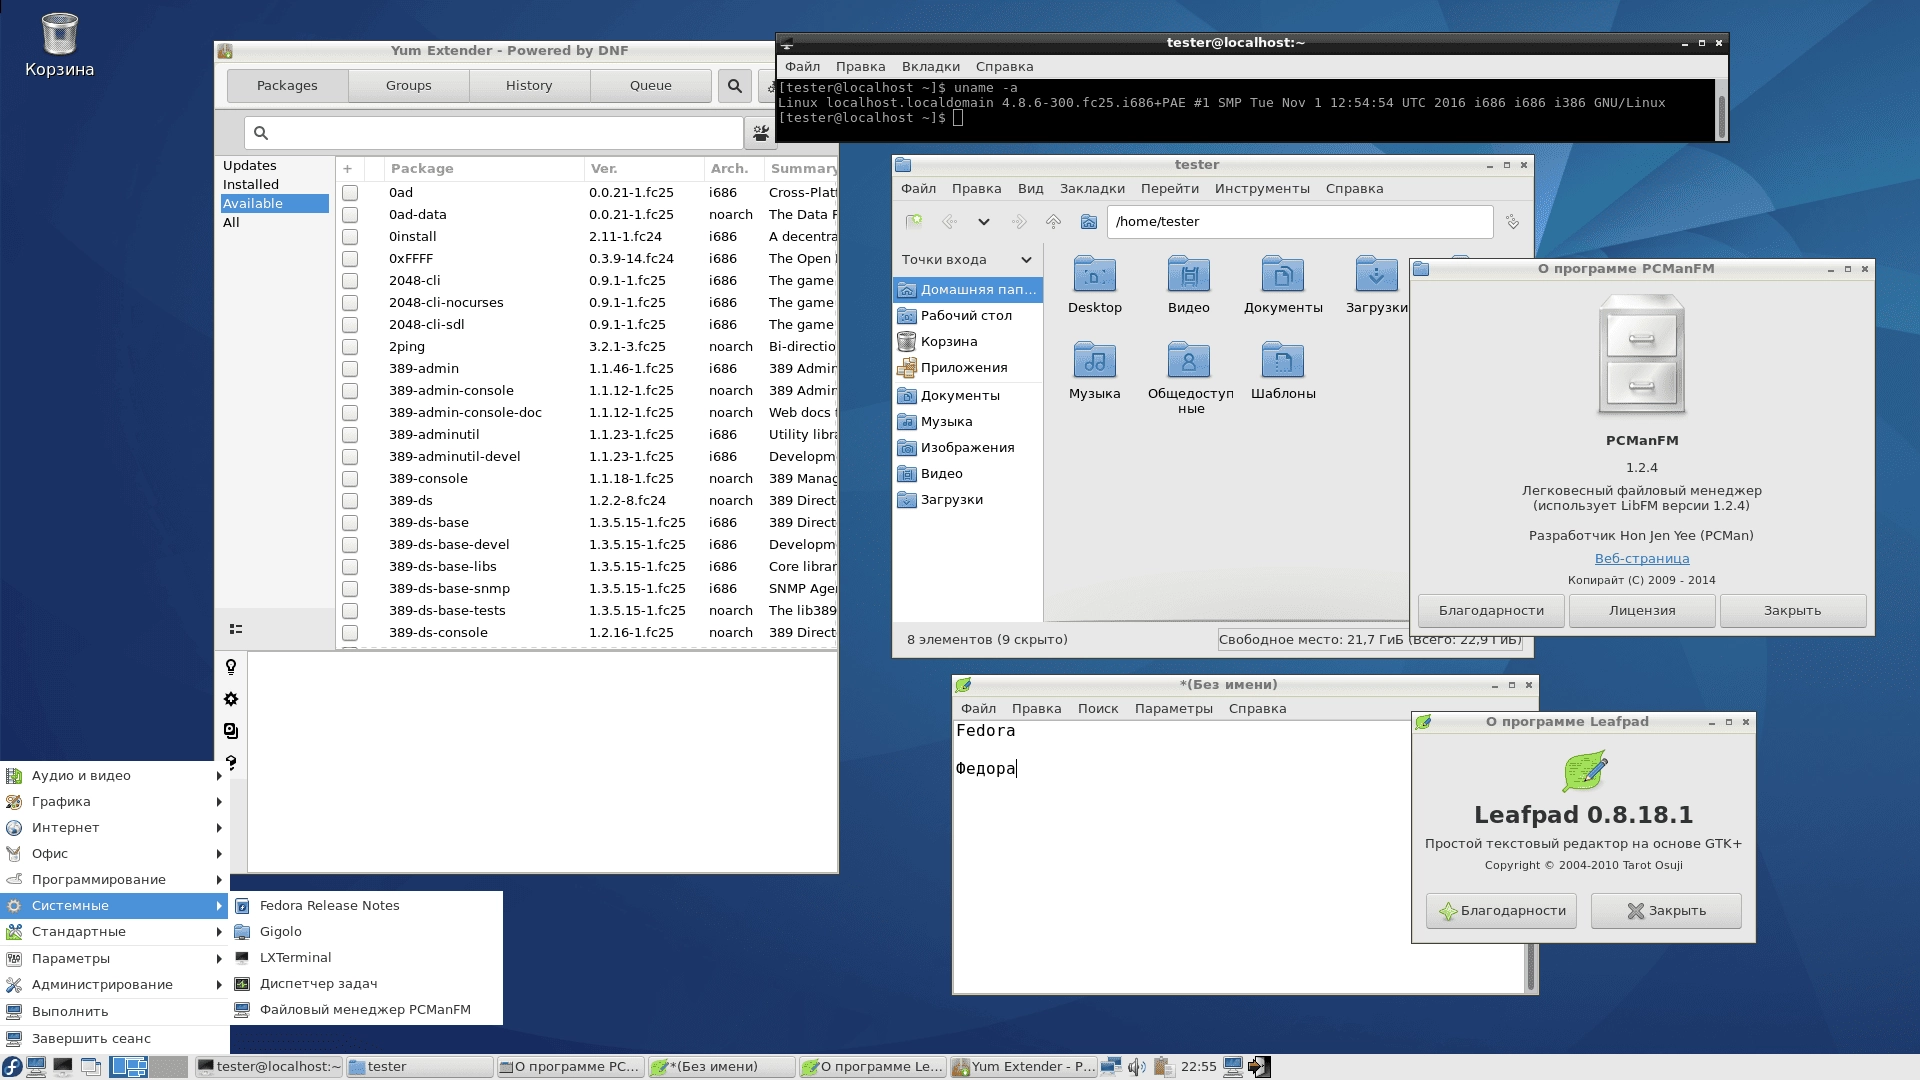Open Веб-страница link in PCManFM about
The height and width of the screenshot is (1080, 1920).
[1642, 559]
